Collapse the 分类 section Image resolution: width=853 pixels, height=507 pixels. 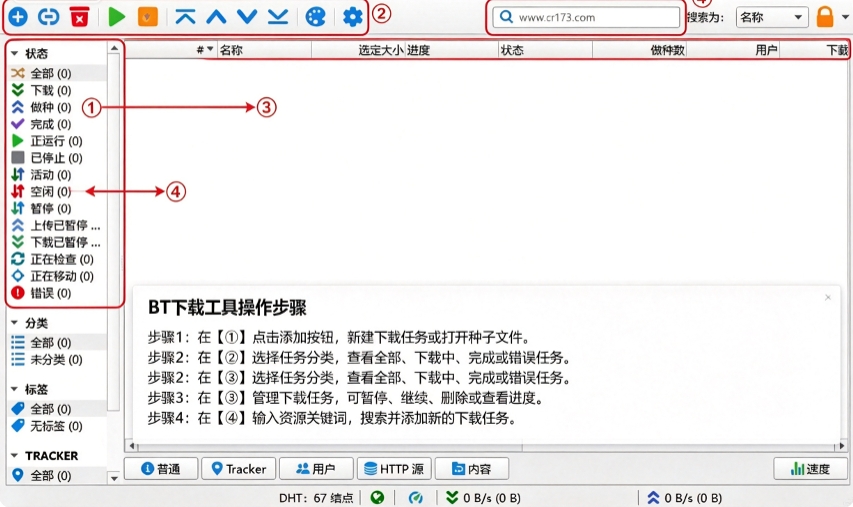coord(15,323)
